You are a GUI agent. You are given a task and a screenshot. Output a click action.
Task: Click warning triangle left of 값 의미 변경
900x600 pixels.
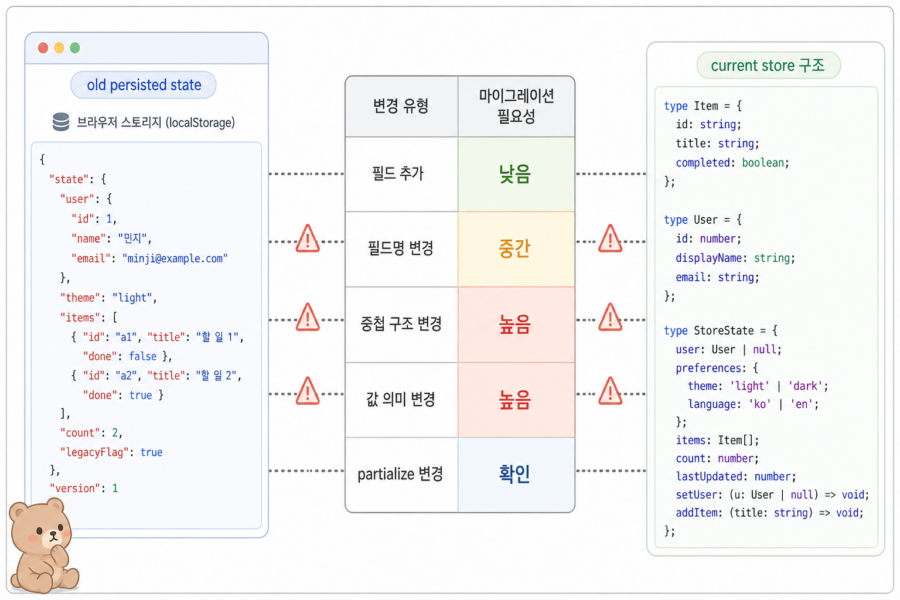[308, 392]
